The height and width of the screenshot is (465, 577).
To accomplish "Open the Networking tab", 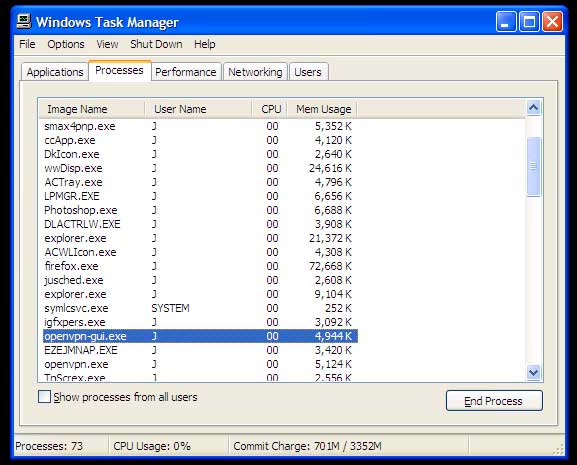I will pos(255,72).
